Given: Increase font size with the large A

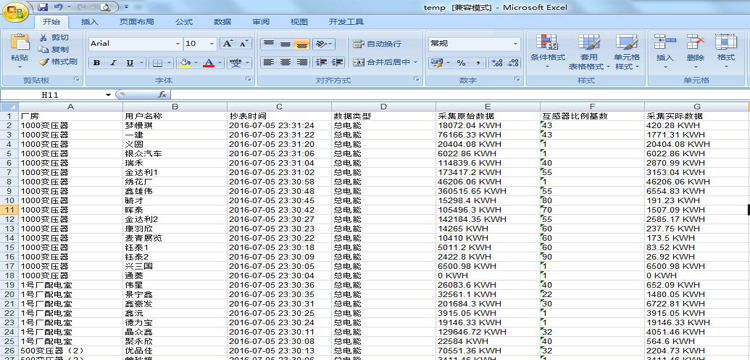Looking at the screenshot, I should (227, 44).
